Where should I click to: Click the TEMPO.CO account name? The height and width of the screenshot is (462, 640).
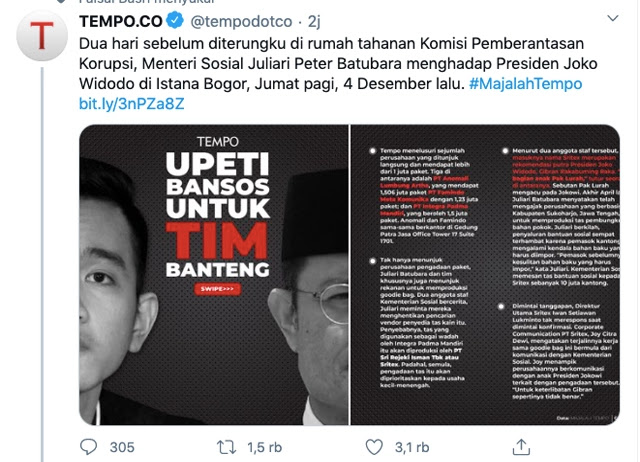click(x=121, y=21)
